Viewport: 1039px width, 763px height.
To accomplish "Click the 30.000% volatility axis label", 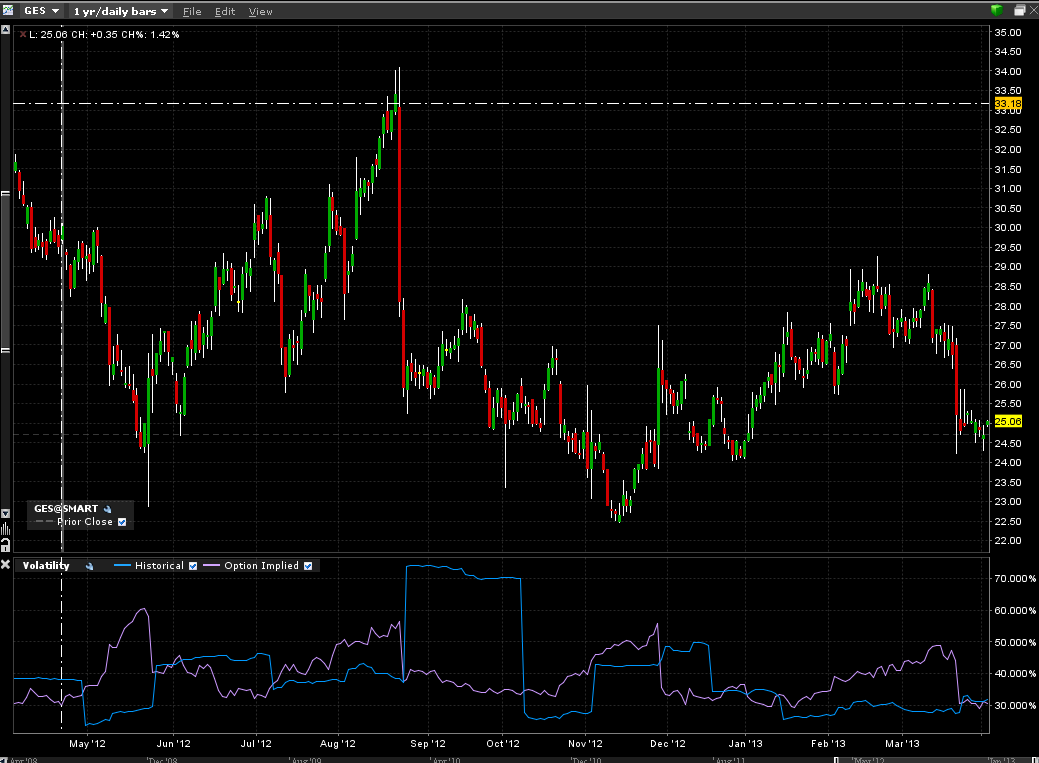I will point(1015,705).
